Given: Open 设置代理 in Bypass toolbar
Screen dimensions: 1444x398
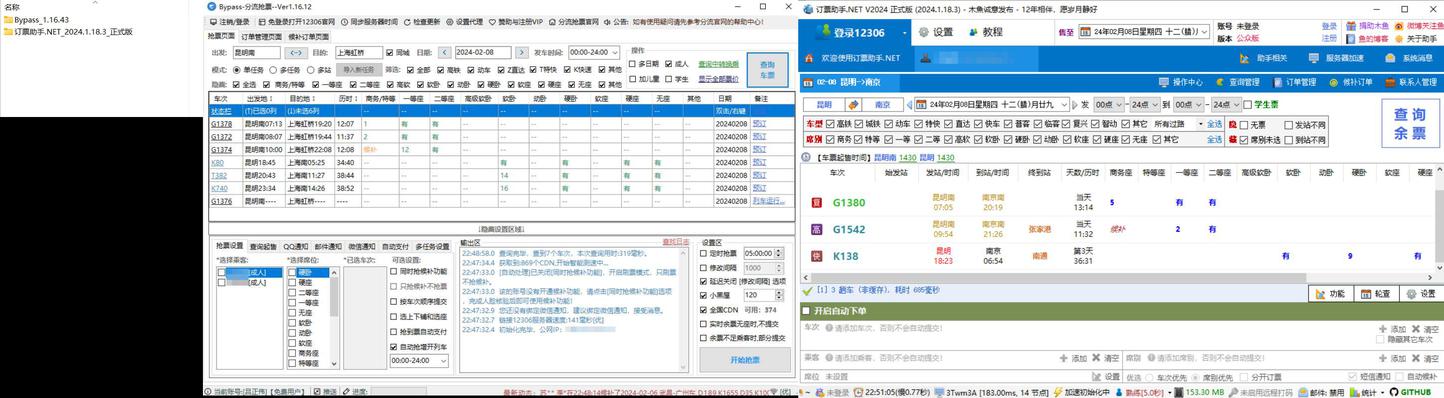Looking at the screenshot, I should pyautogui.click(x=464, y=21).
